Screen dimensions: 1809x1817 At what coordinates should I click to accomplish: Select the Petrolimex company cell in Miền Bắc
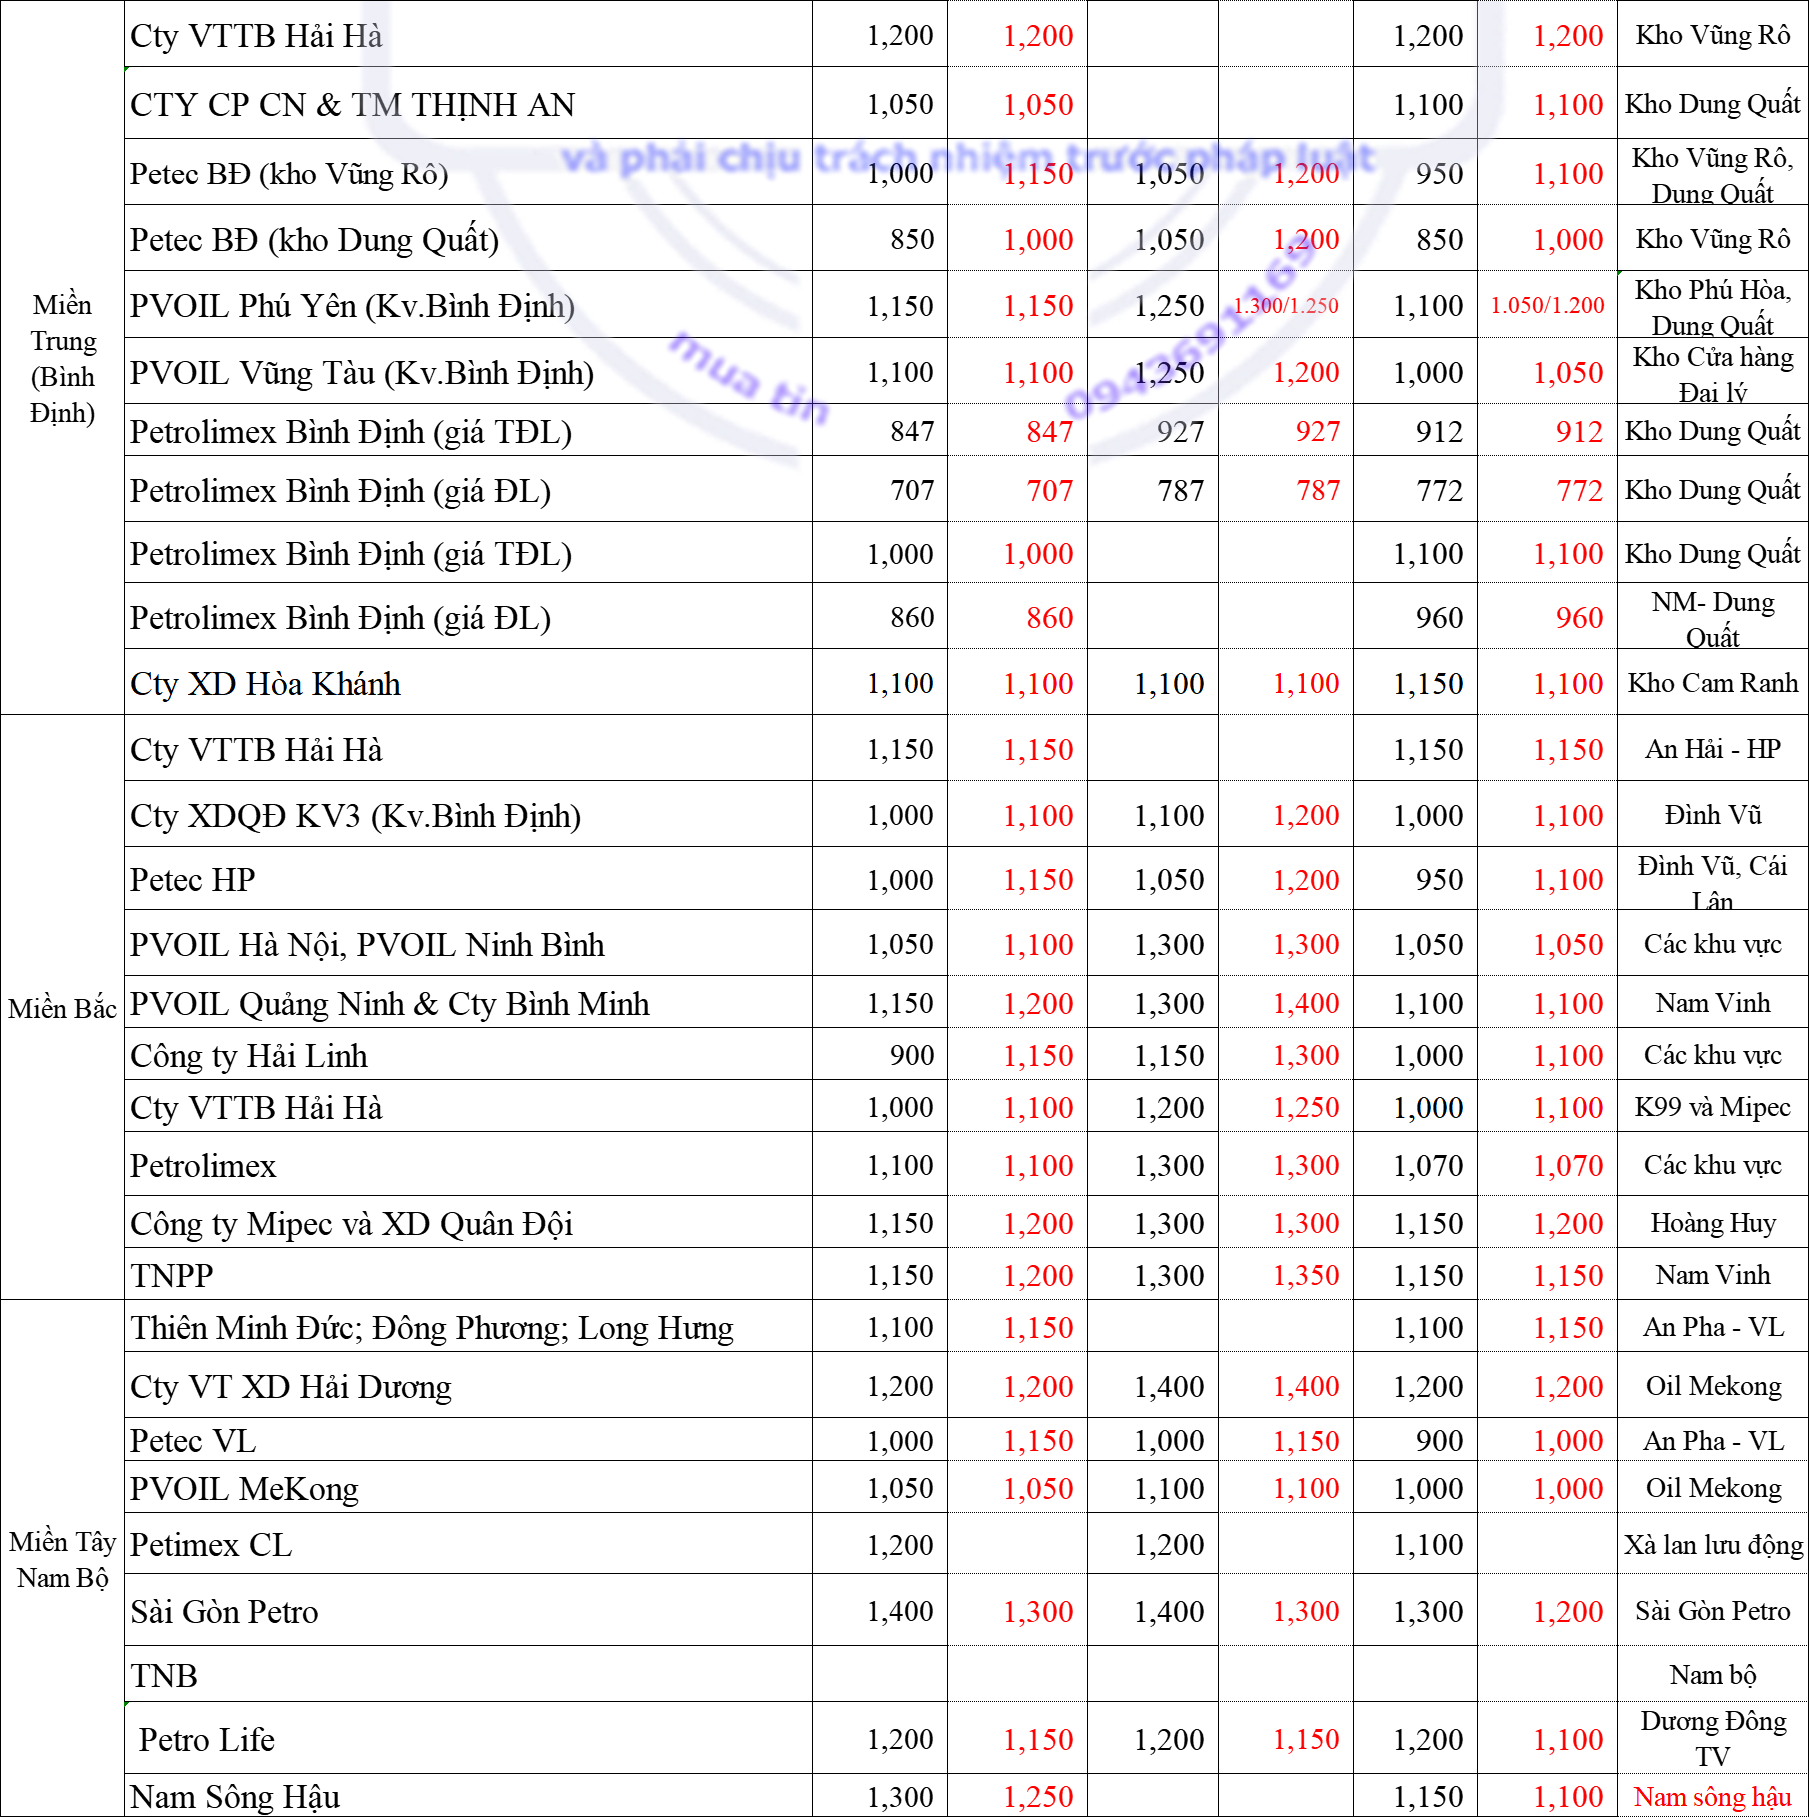[468, 1165]
